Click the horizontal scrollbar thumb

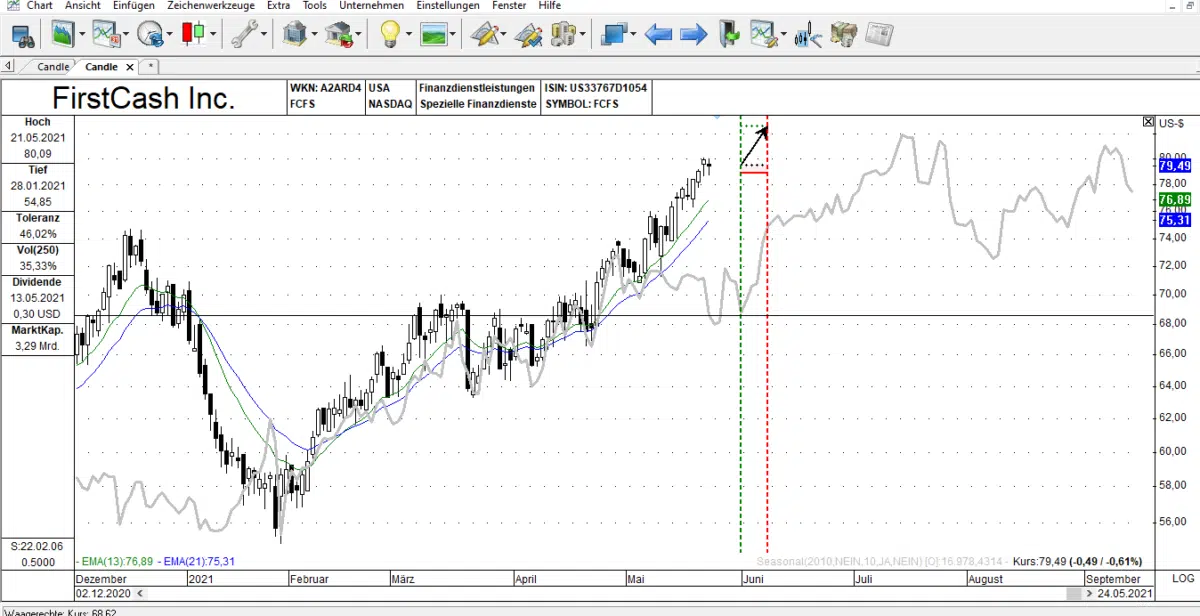[x=1074, y=593]
